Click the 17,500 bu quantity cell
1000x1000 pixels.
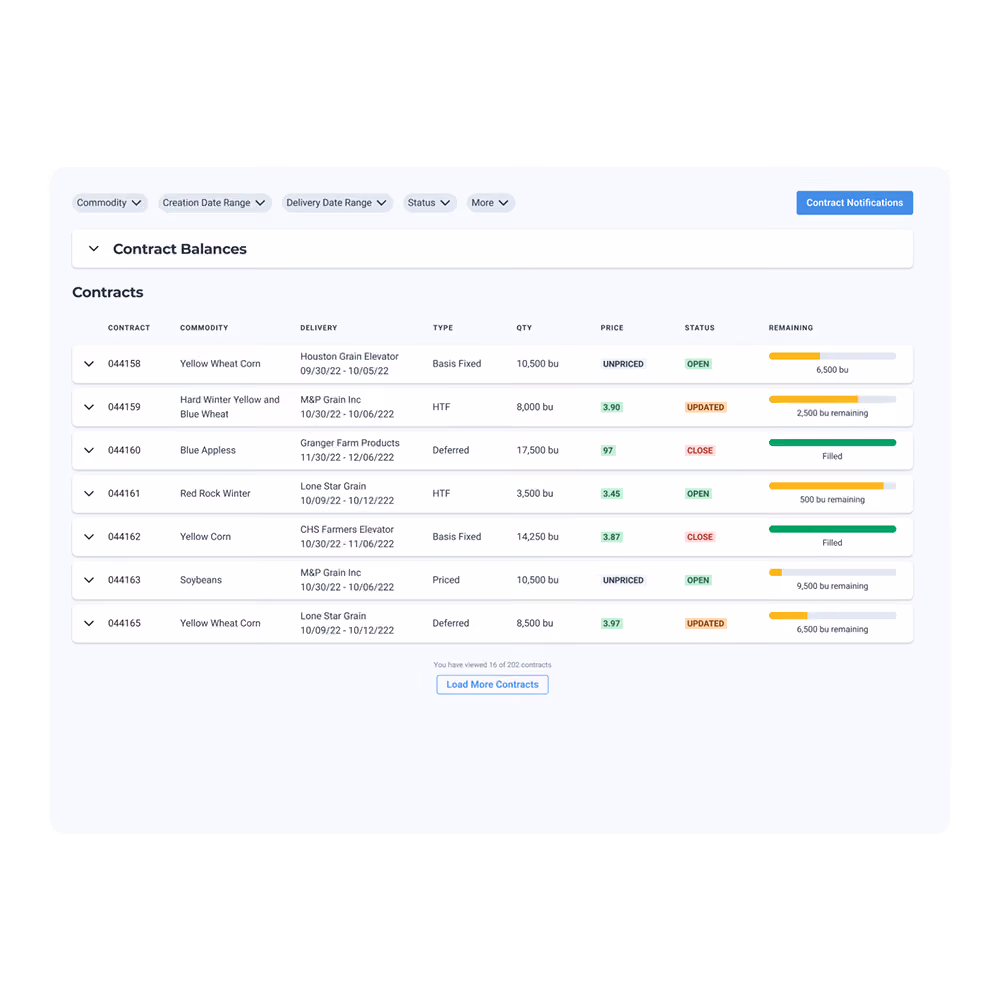(x=538, y=450)
